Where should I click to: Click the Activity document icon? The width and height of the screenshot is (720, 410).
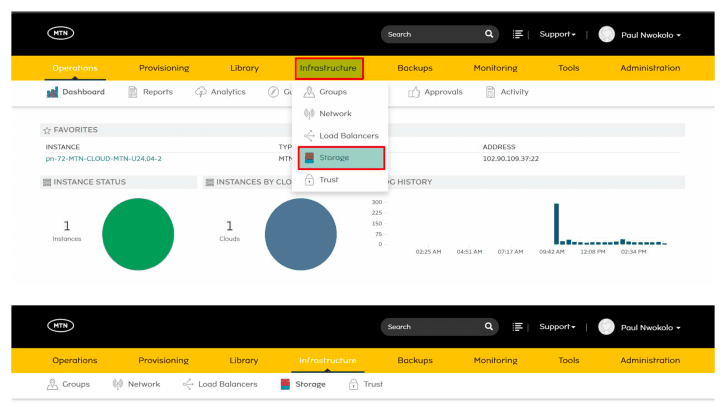(490, 92)
